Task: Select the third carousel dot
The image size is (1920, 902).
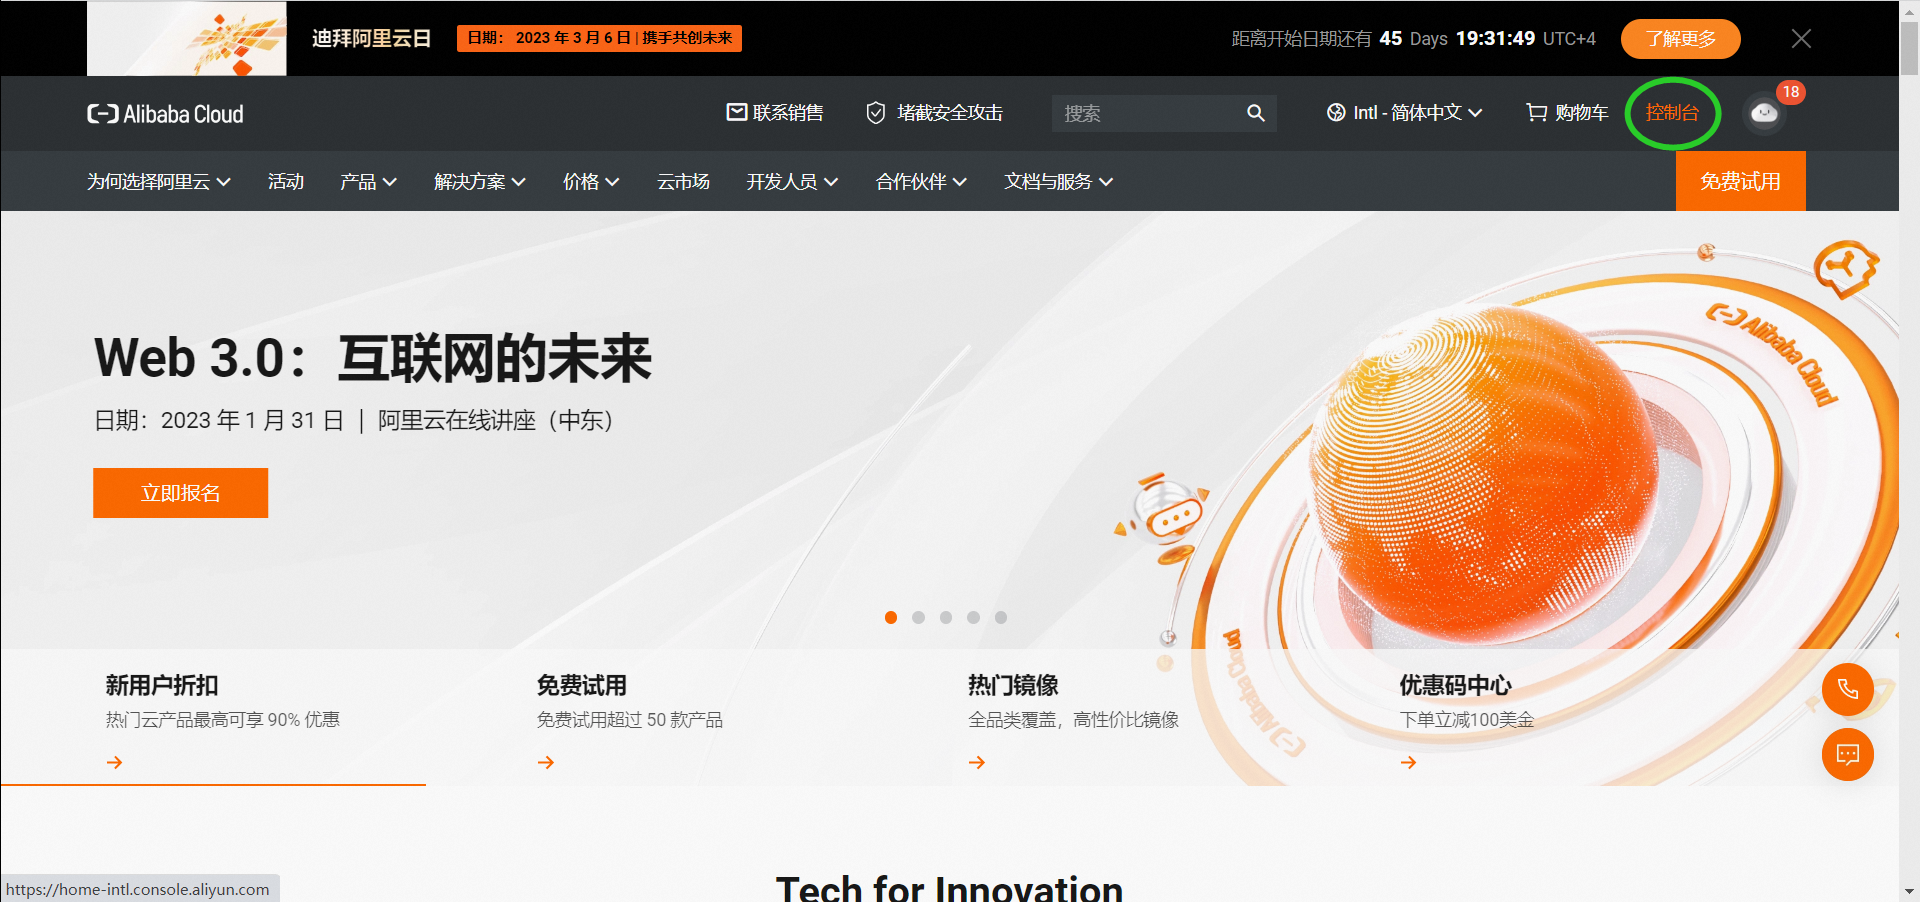Action: [946, 617]
